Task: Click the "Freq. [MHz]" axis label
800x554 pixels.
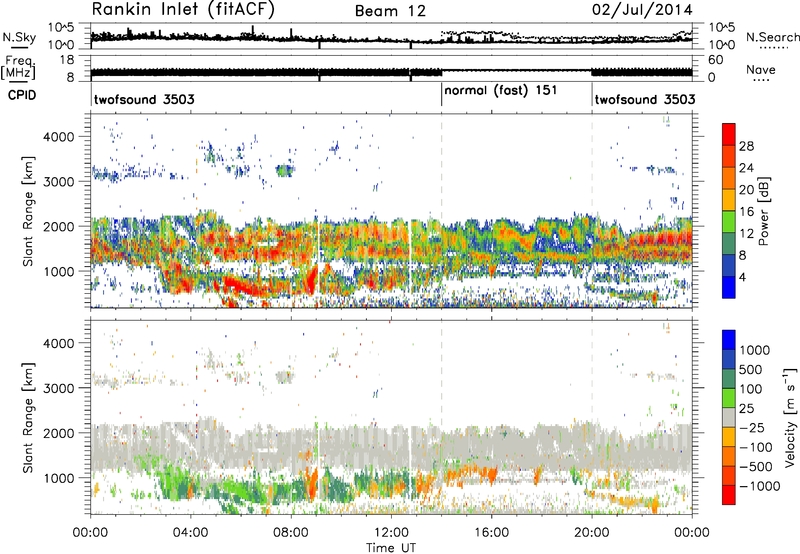Action: pos(19,67)
